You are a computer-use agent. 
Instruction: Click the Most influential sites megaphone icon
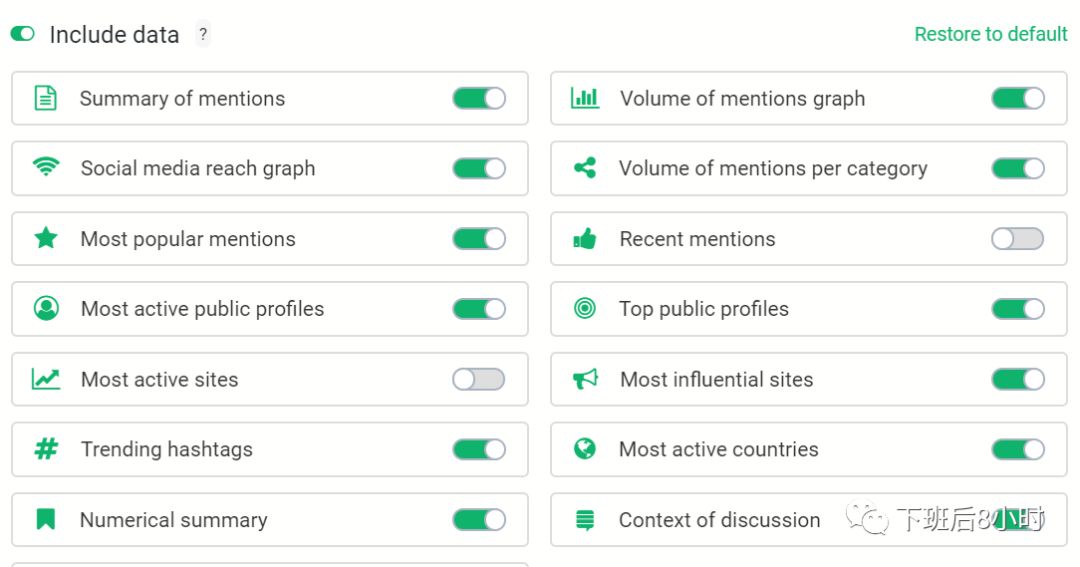coord(585,378)
